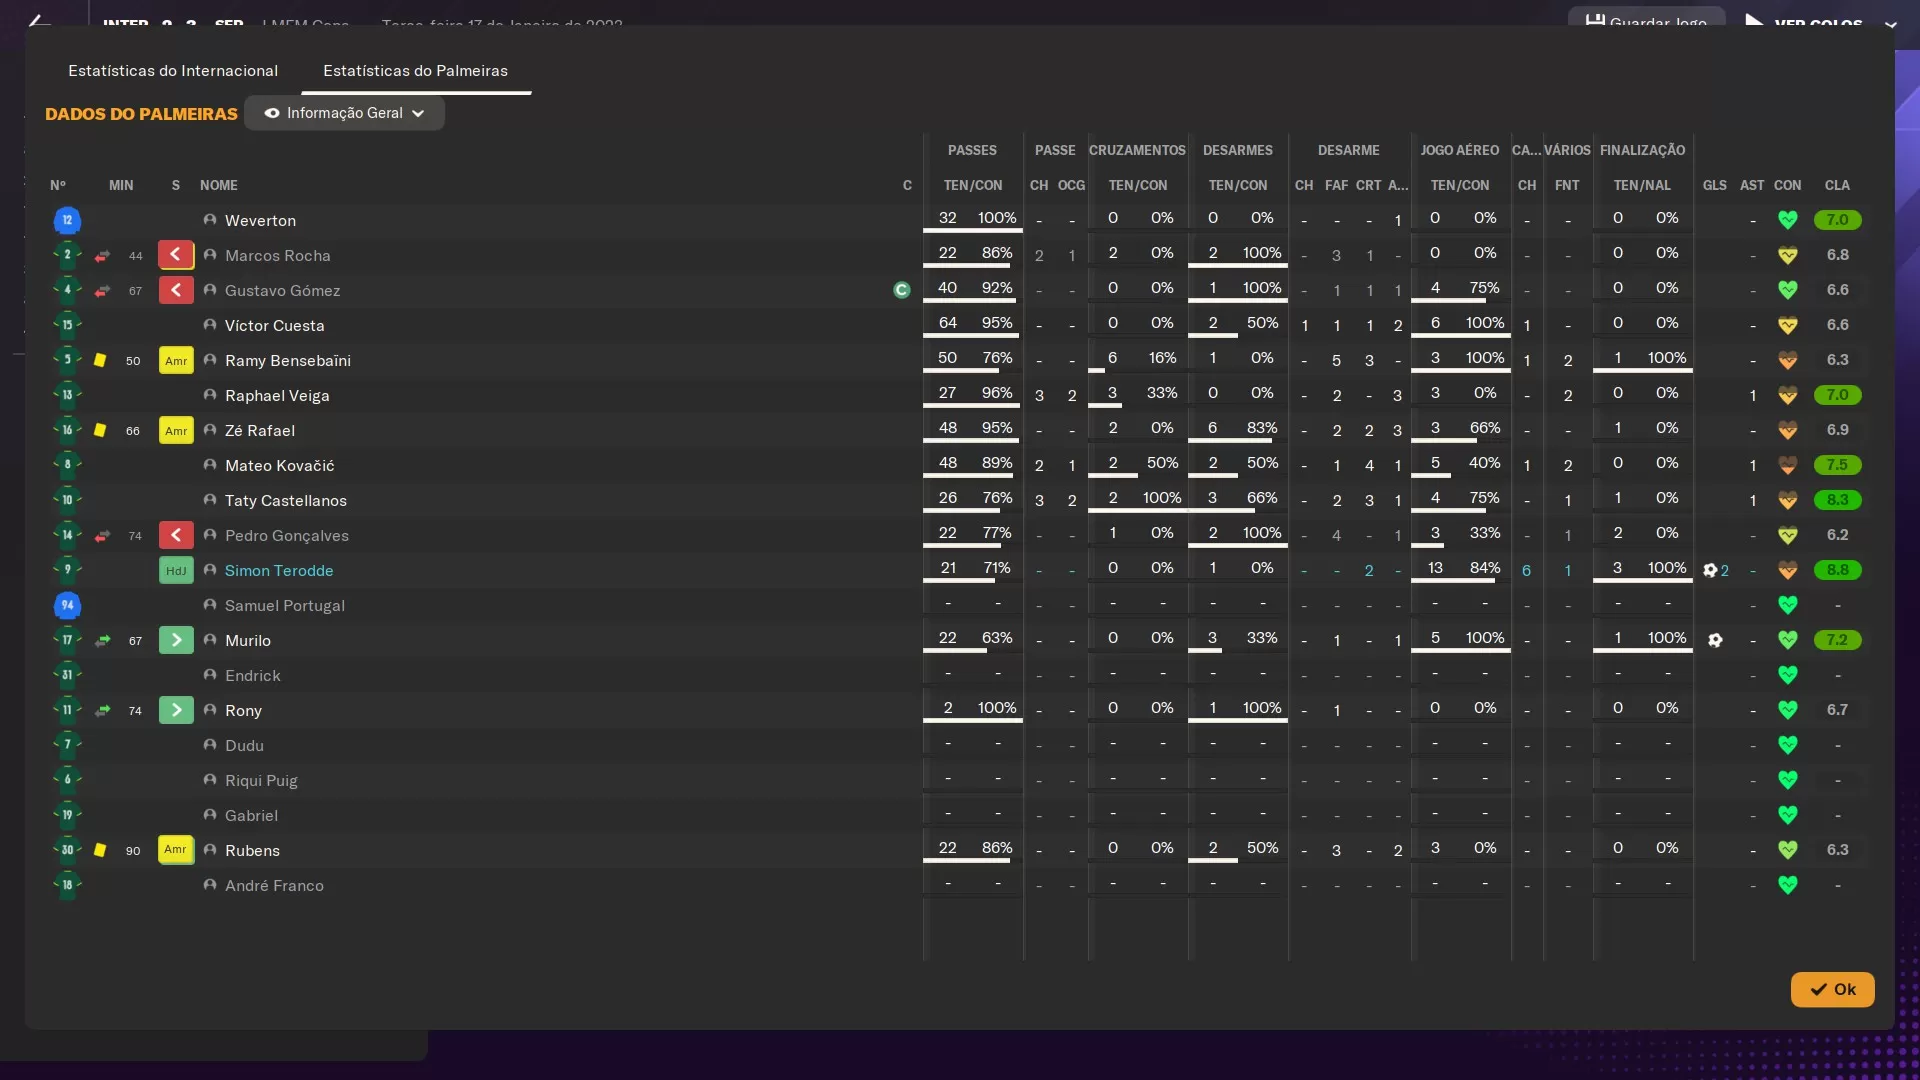Select Taty Castellanos player name
This screenshot has width=1920, height=1080.
pos(285,500)
